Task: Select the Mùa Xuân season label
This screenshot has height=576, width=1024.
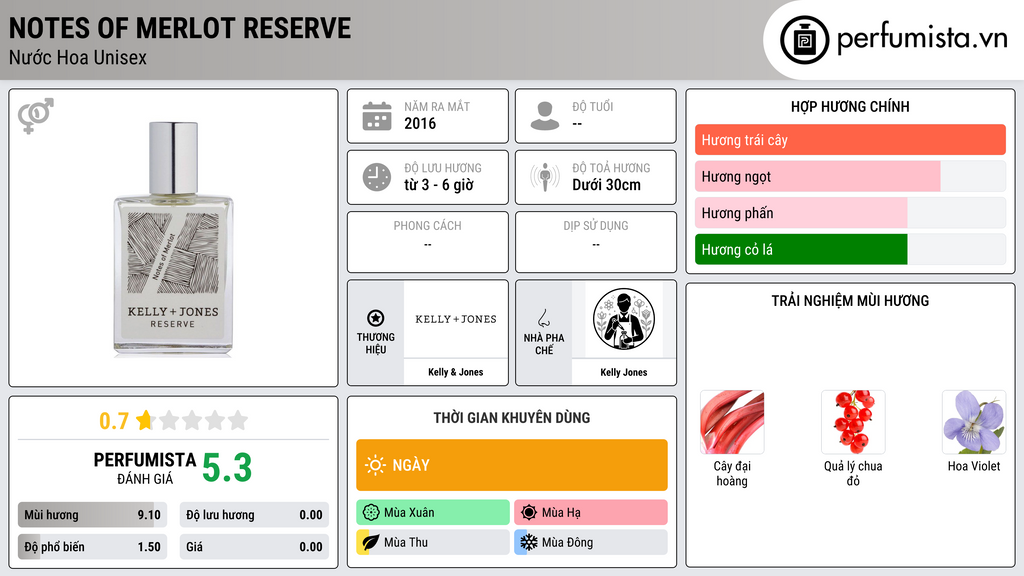Action: pyautogui.click(x=409, y=513)
